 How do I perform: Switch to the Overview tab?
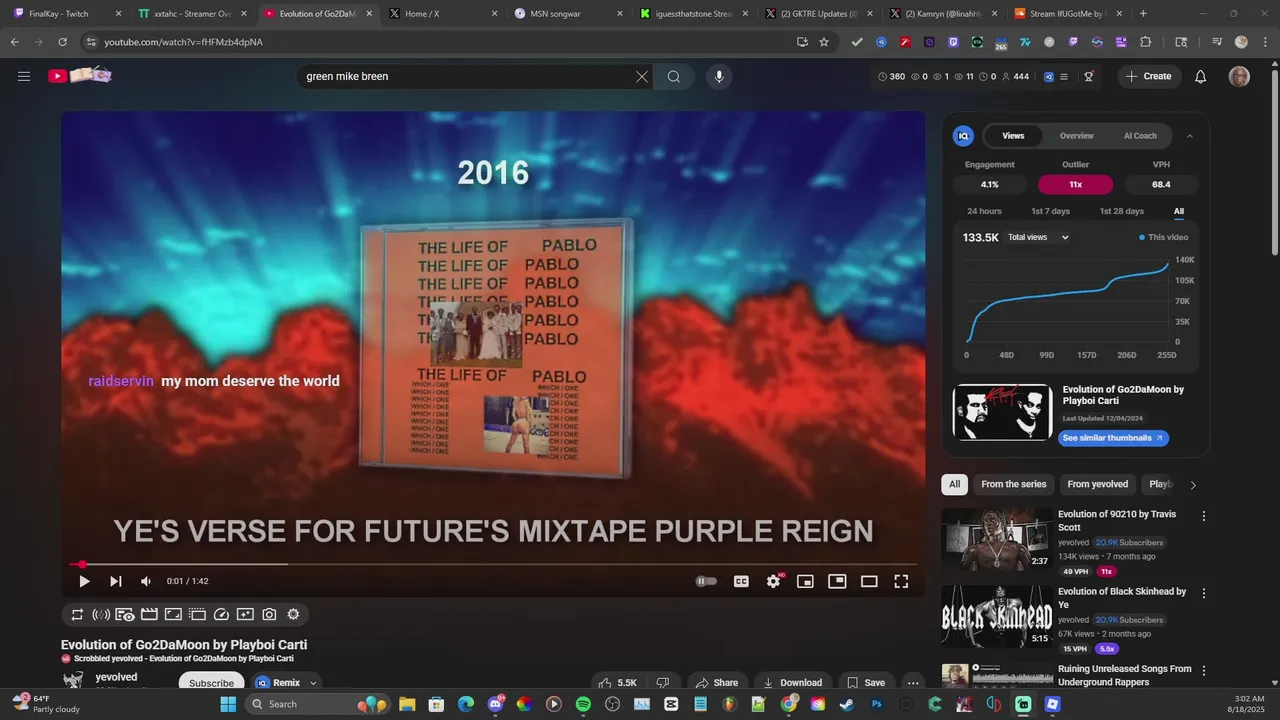1077,136
